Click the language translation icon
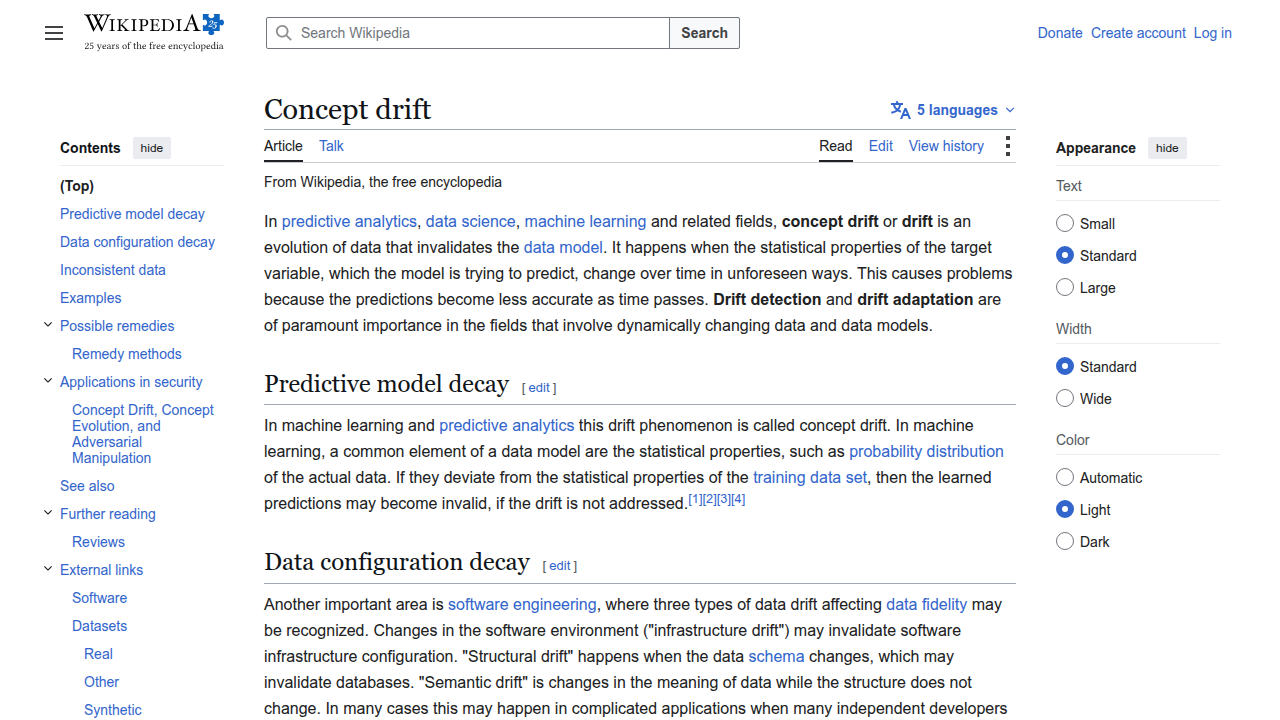Screen dimensions: 1280x720 click(x=900, y=110)
